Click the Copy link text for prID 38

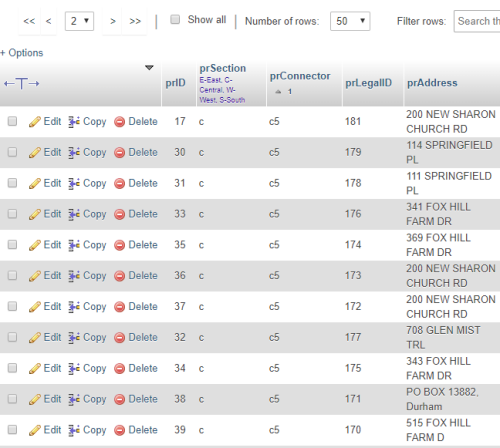[95, 399]
